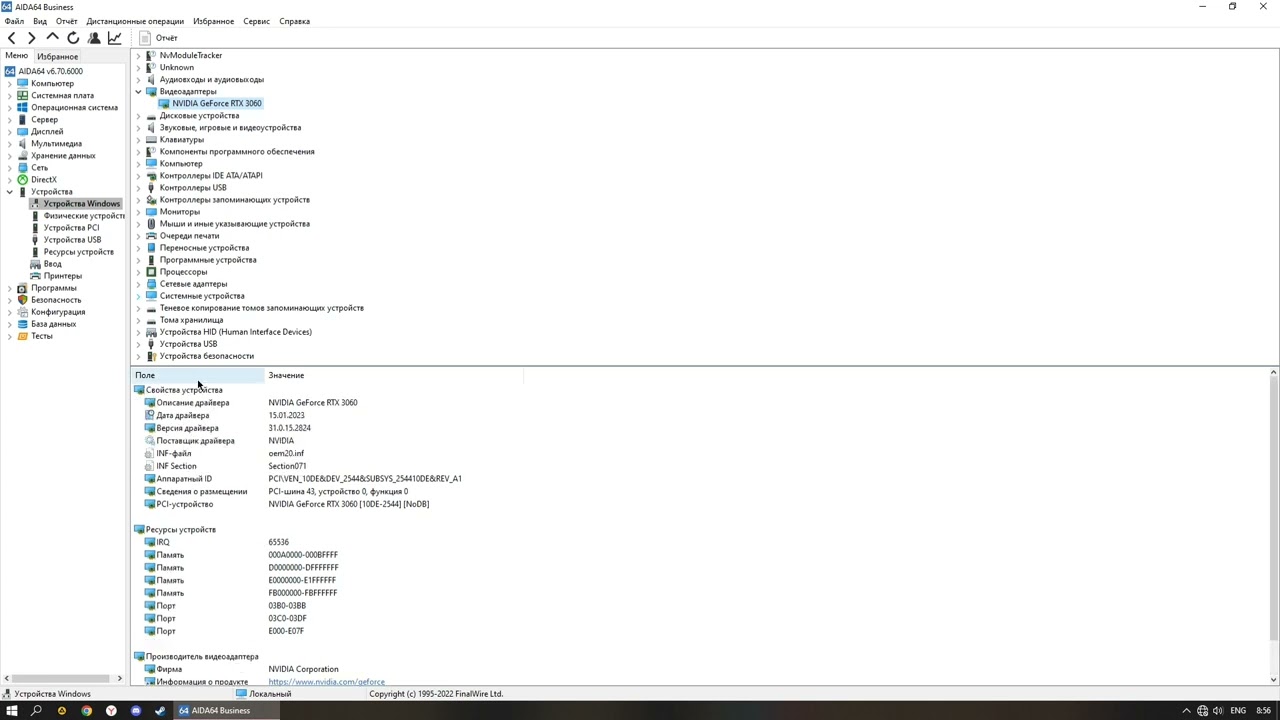Switch to the Меню sidebar tab

[x=16, y=56]
